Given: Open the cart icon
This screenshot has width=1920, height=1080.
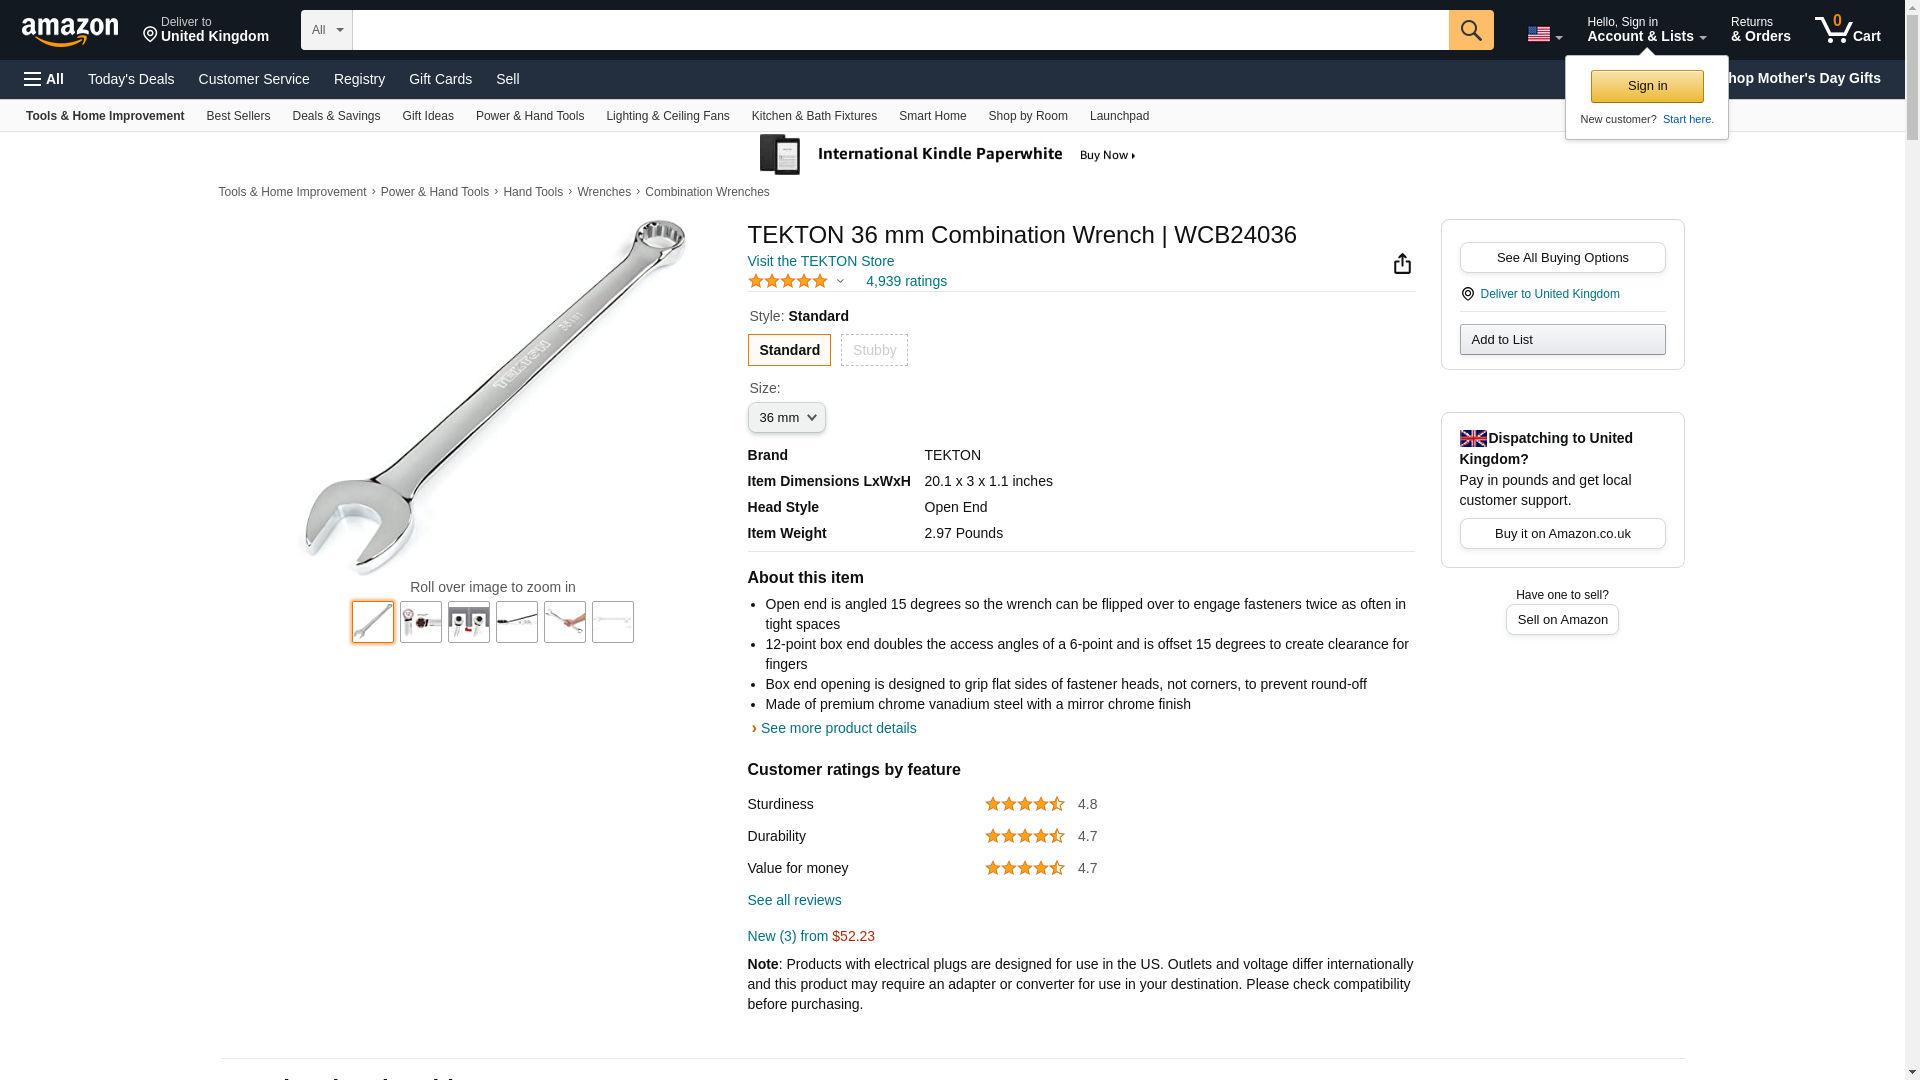Looking at the screenshot, I should point(1847,29).
